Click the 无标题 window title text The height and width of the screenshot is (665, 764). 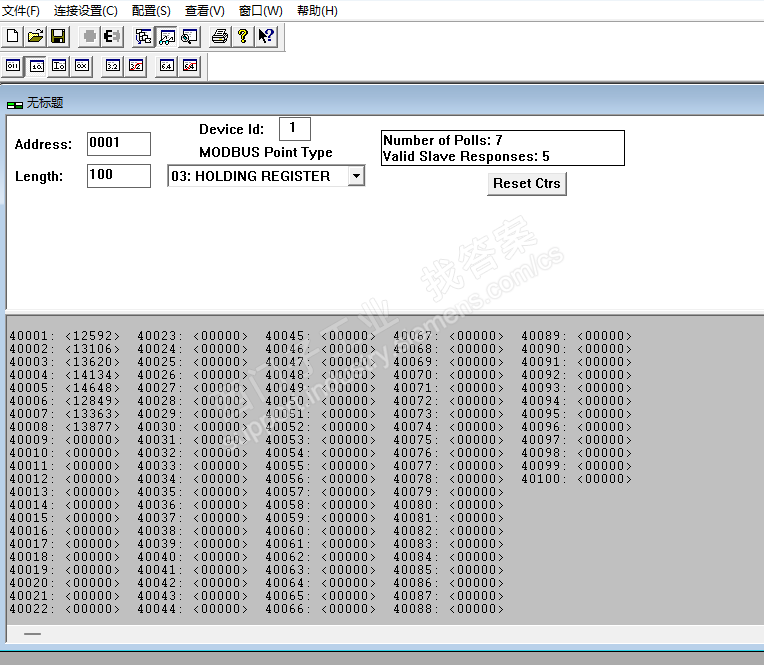45,103
